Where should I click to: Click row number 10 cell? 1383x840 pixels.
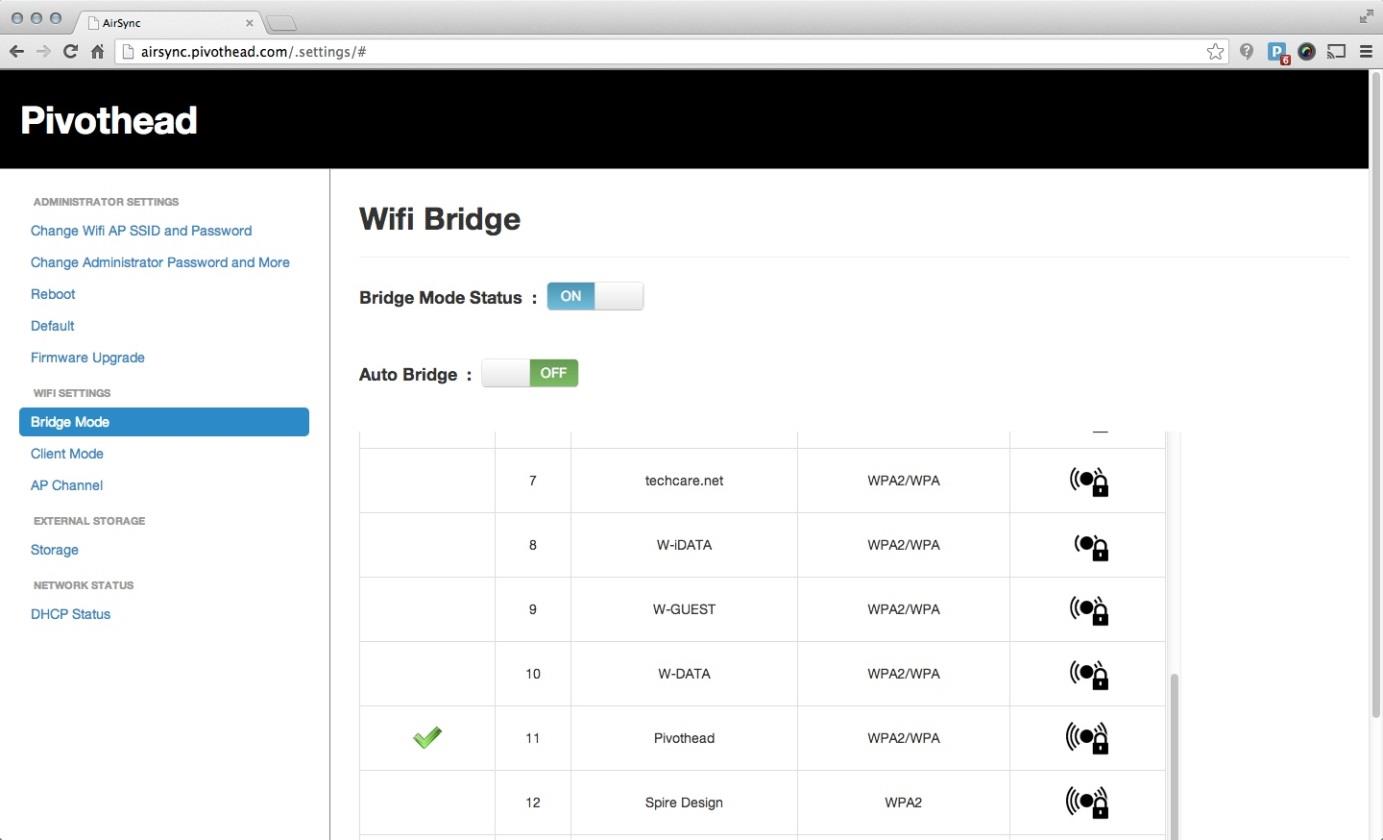[533, 674]
